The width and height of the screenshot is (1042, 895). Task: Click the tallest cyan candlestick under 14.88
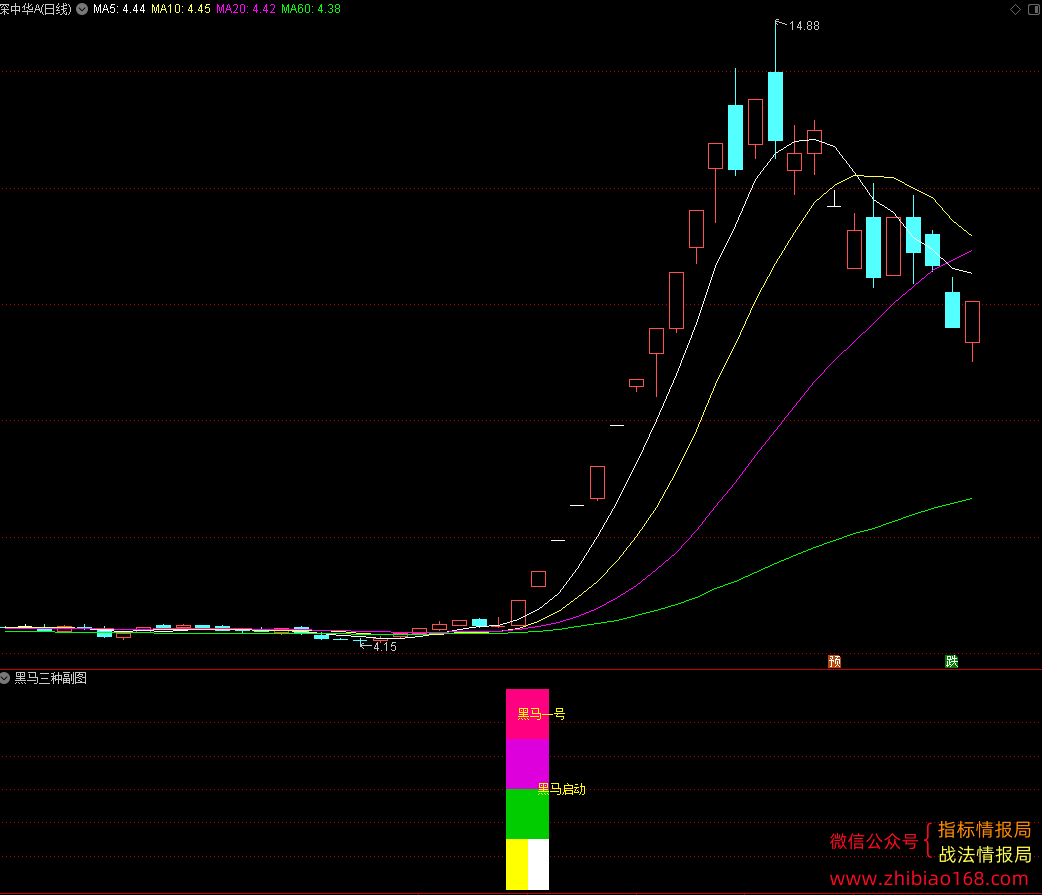pyautogui.click(x=776, y=106)
